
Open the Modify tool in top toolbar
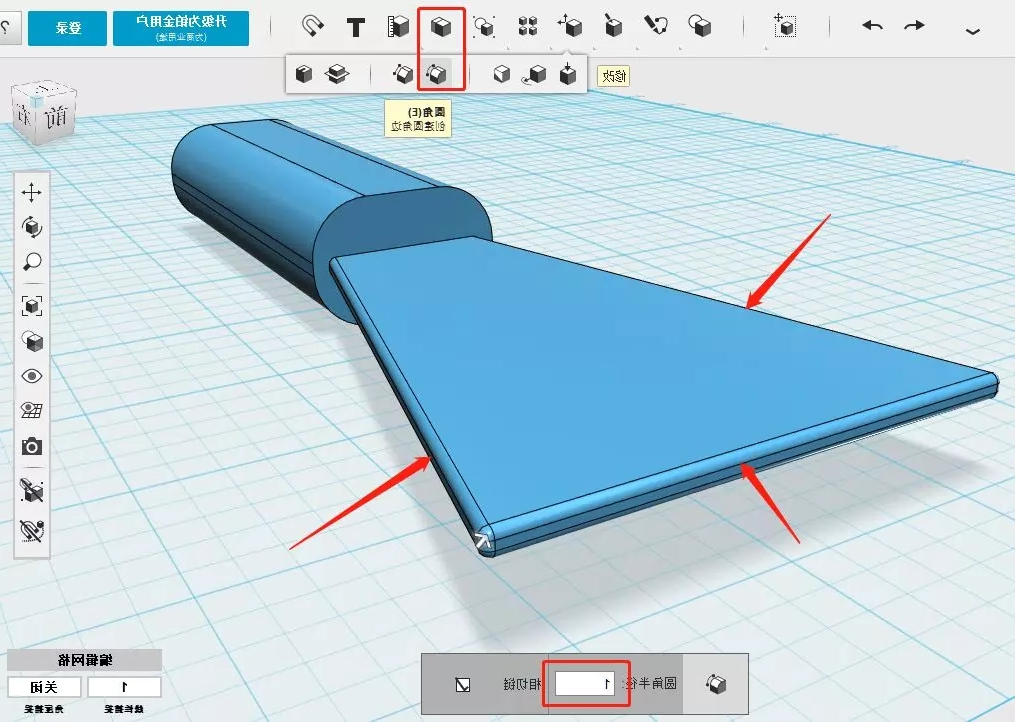(570, 26)
